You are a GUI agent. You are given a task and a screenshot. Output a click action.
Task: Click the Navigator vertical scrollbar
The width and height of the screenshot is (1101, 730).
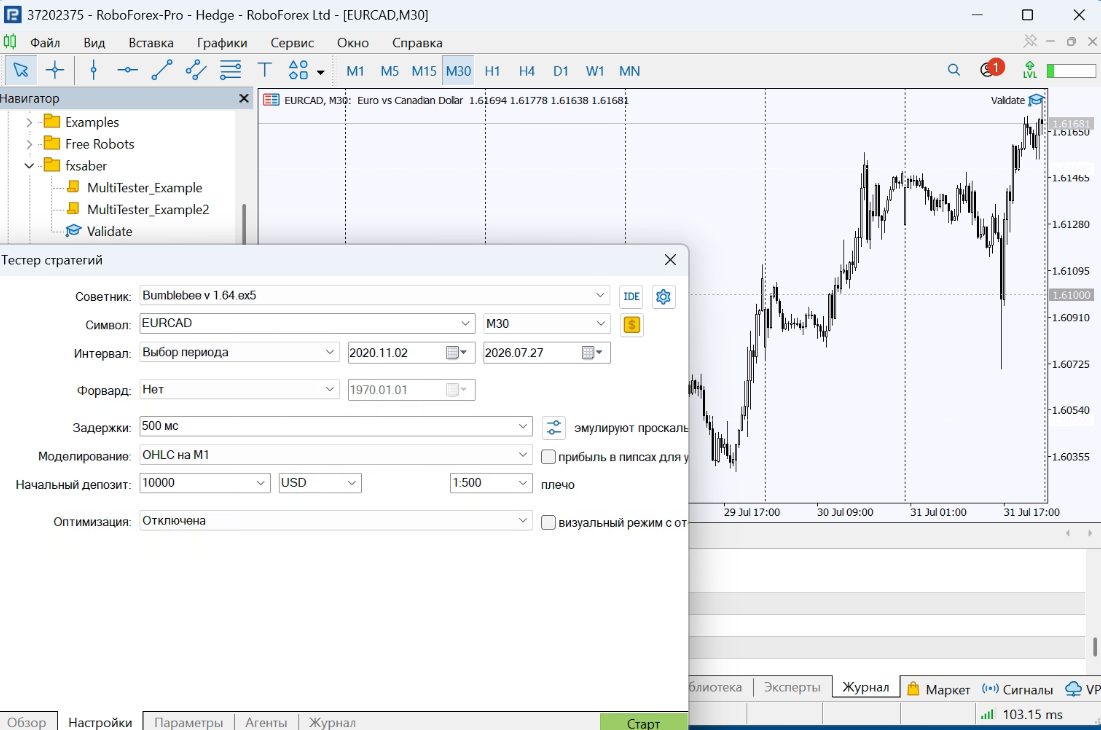[244, 223]
